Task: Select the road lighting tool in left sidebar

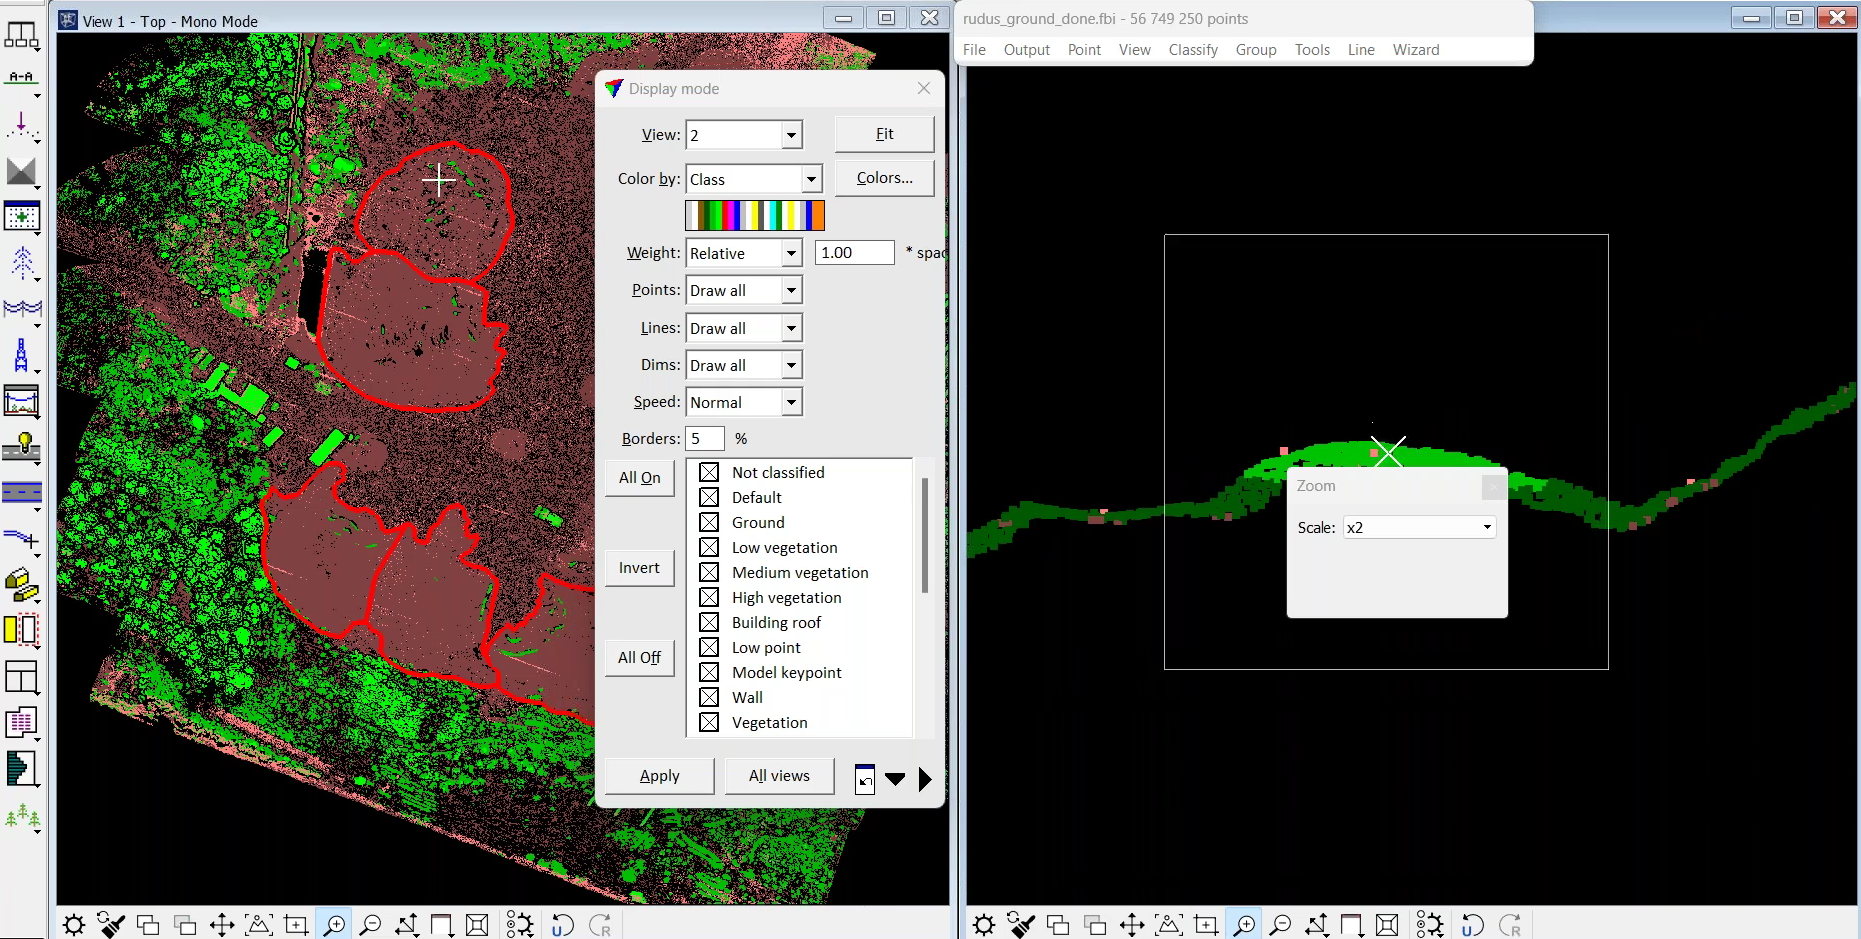Action: [x=21, y=447]
